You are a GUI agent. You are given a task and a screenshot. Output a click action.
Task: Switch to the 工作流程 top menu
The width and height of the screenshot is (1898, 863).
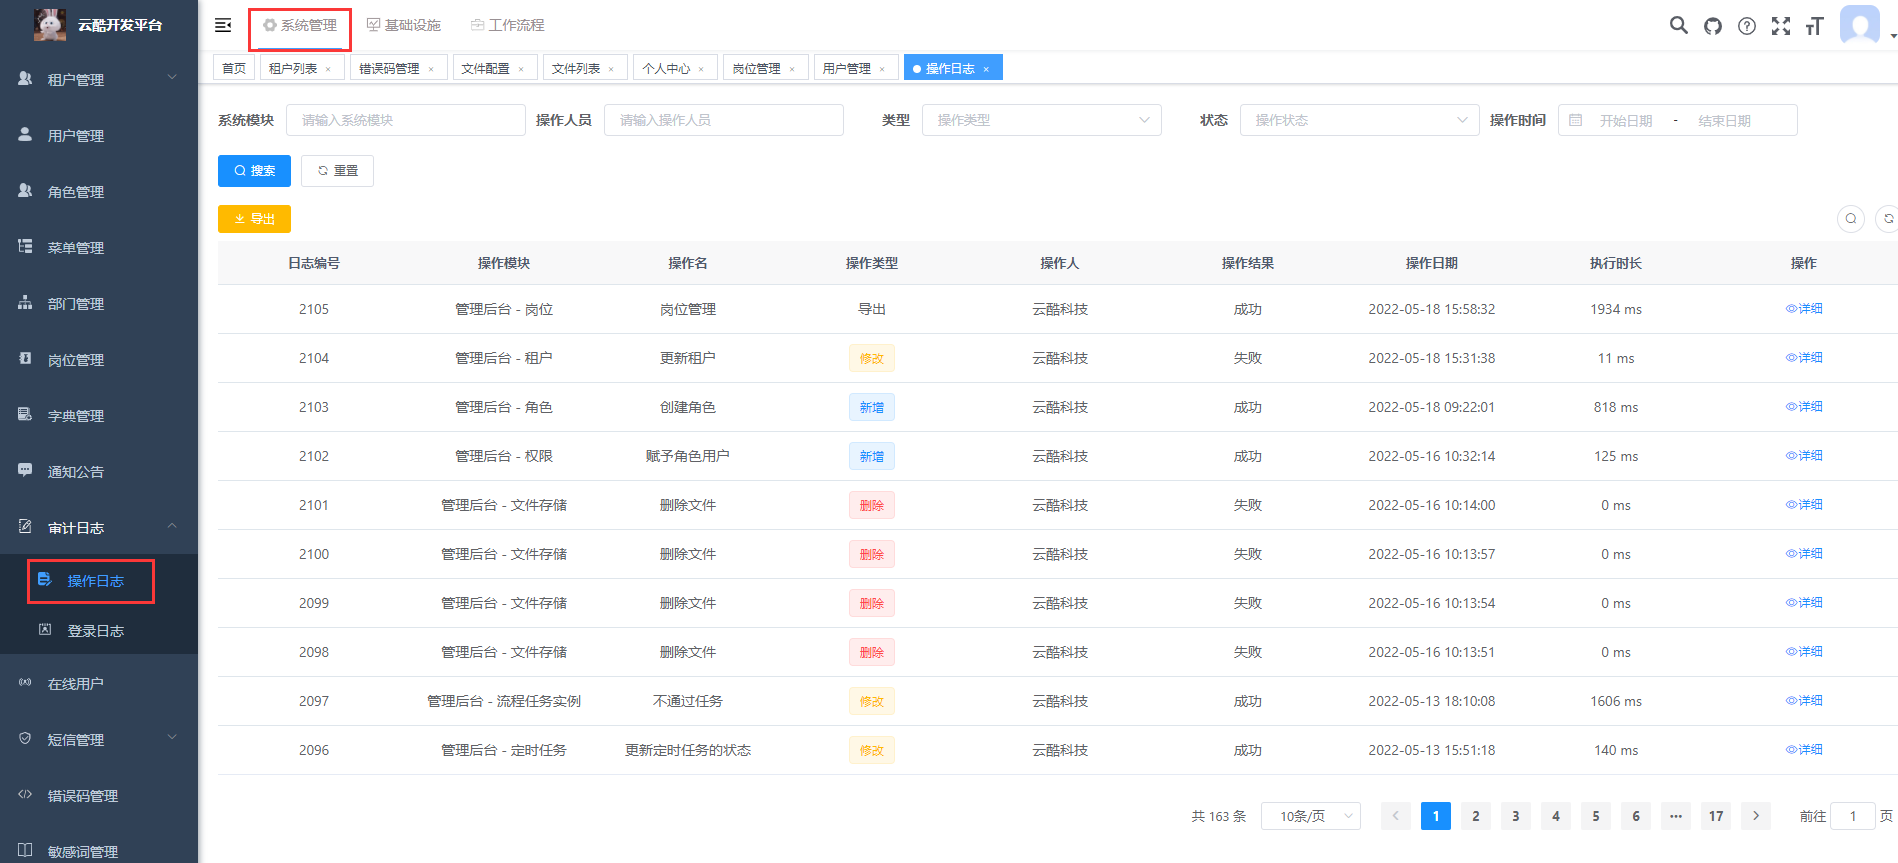(x=508, y=25)
